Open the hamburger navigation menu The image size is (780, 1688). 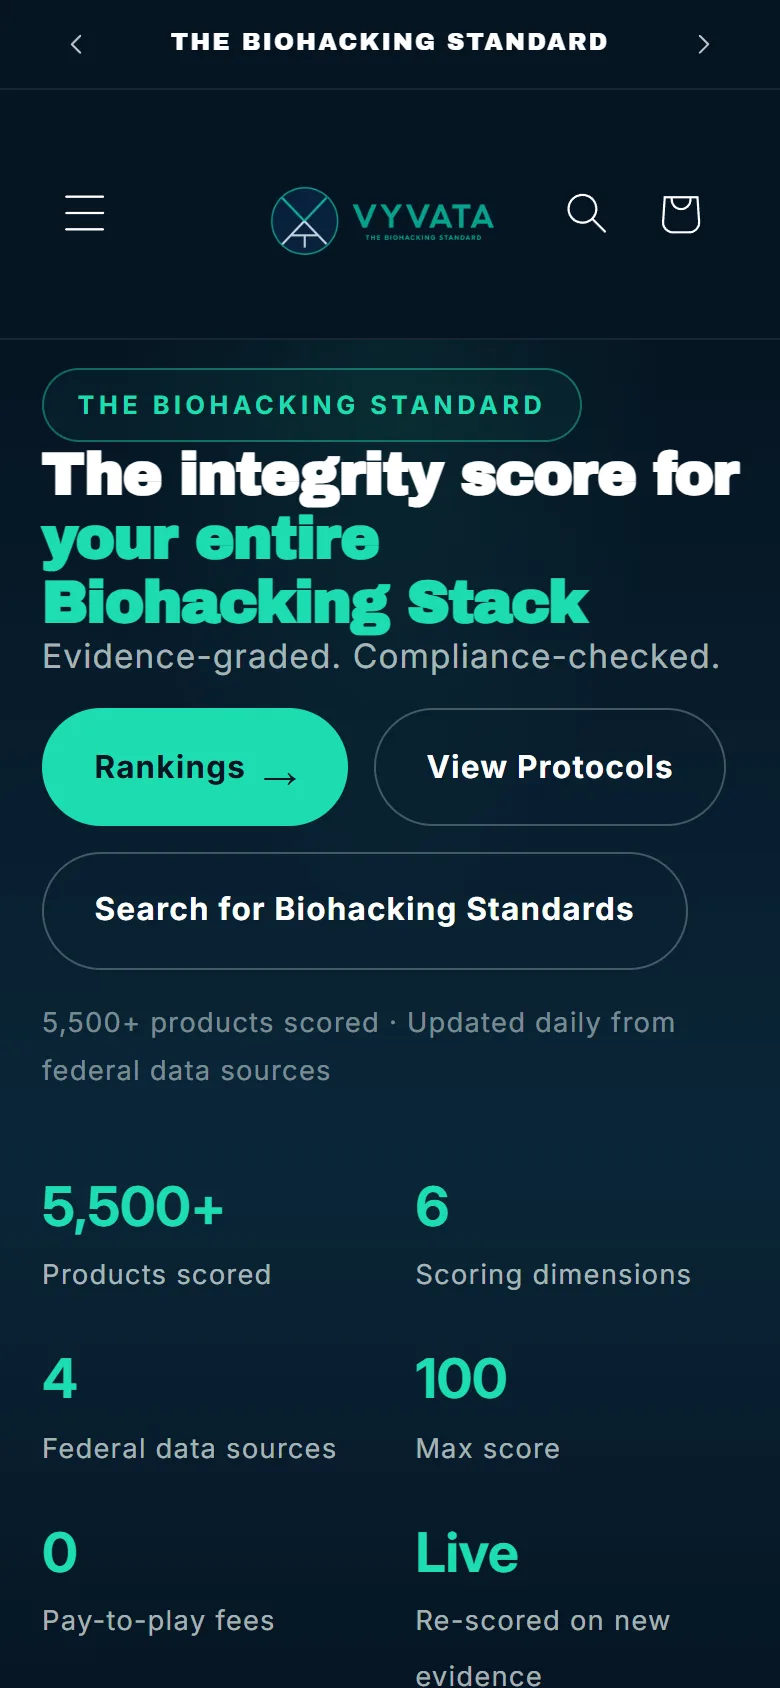[85, 213]
